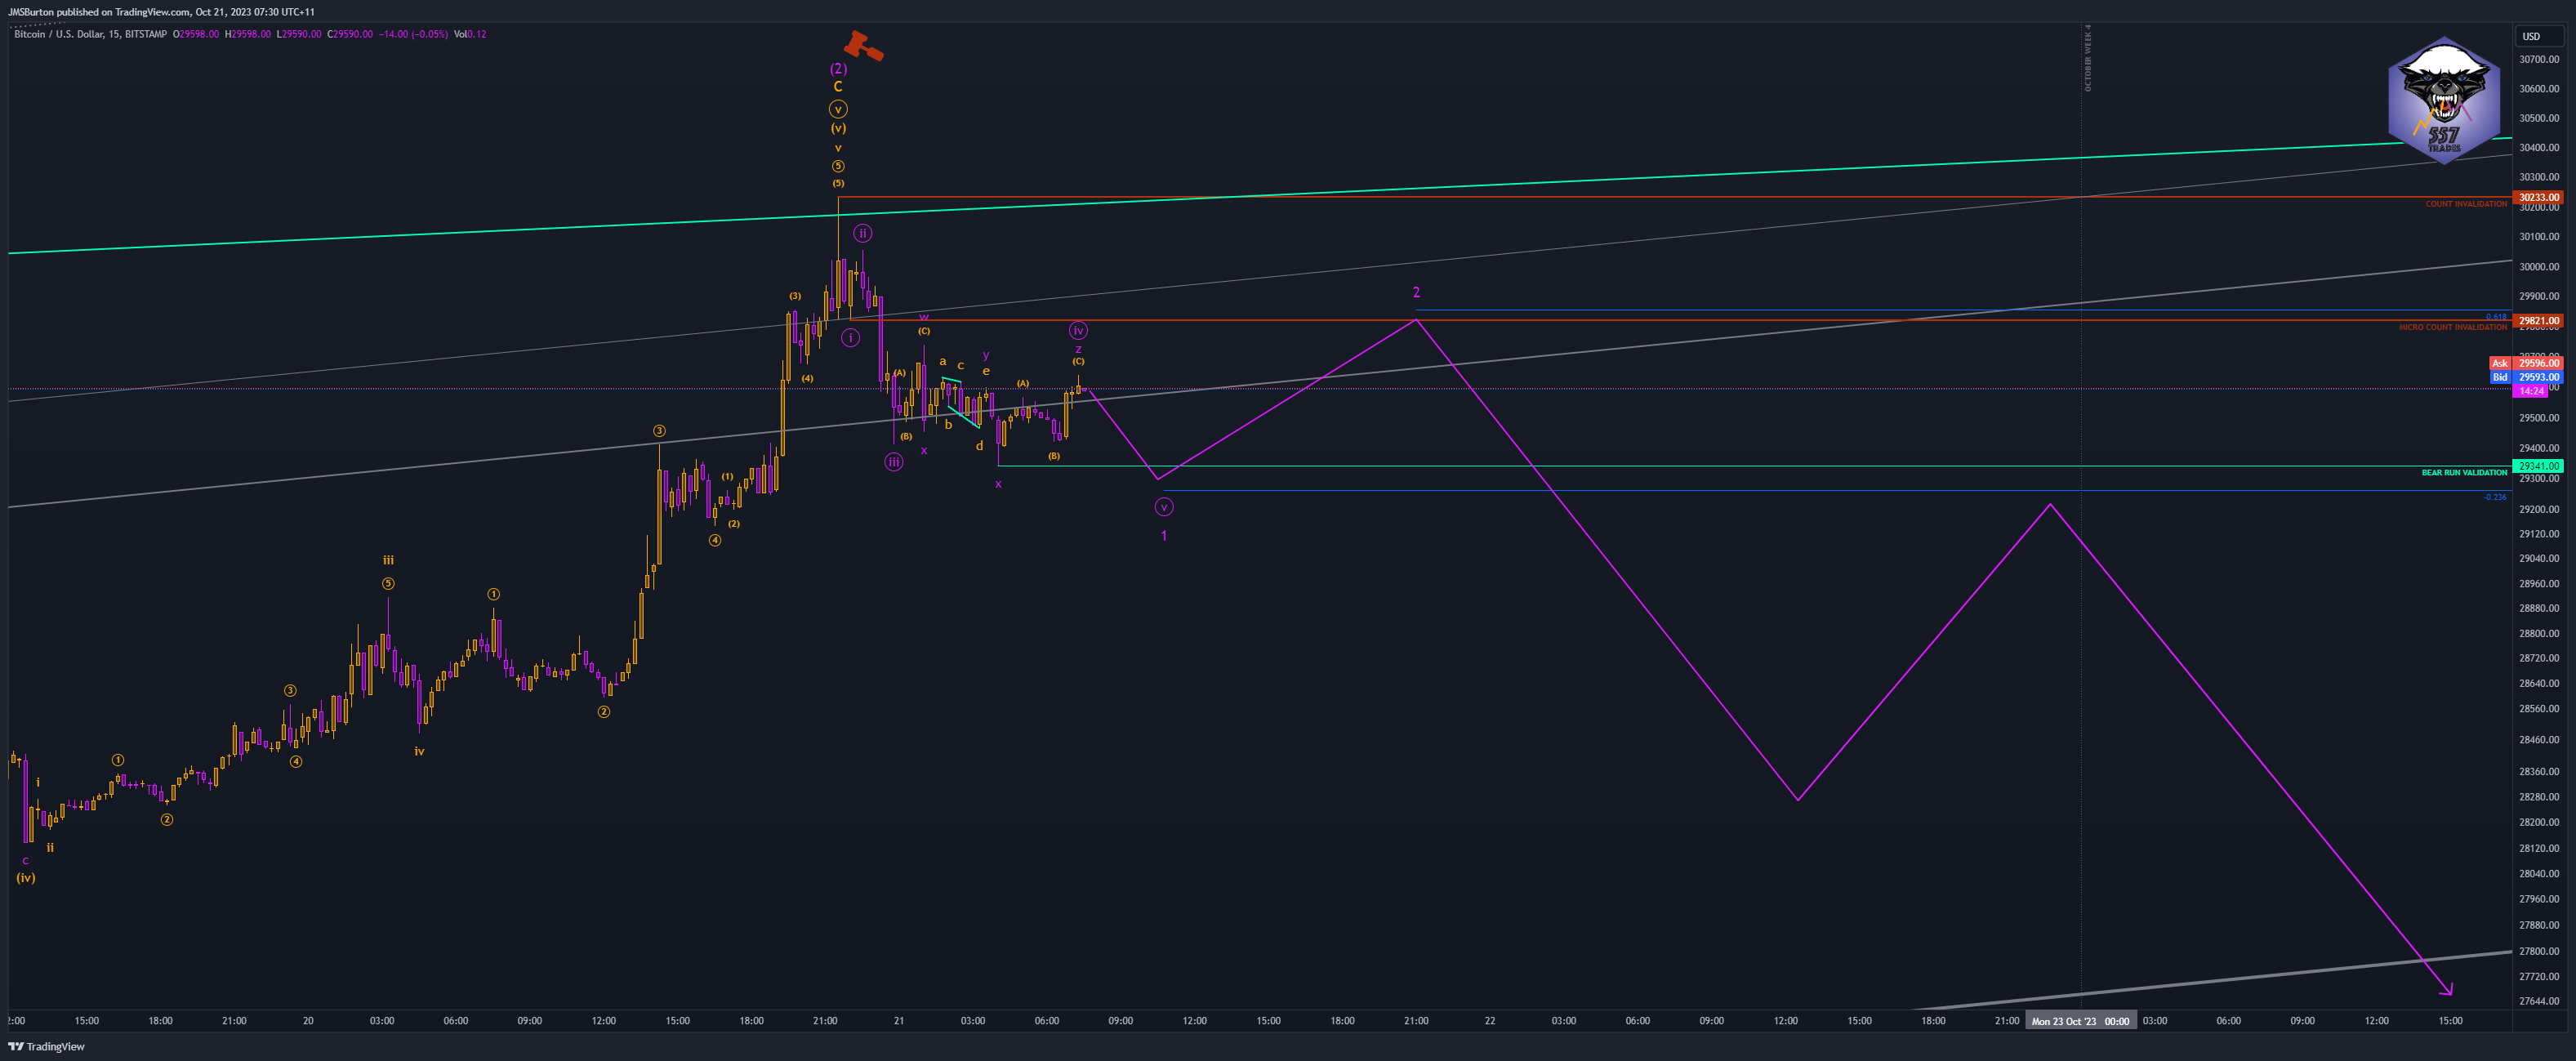Click the orange iii wave label
The height and width of the screenshot is (1061, 2576).
(x=388, y=560)
